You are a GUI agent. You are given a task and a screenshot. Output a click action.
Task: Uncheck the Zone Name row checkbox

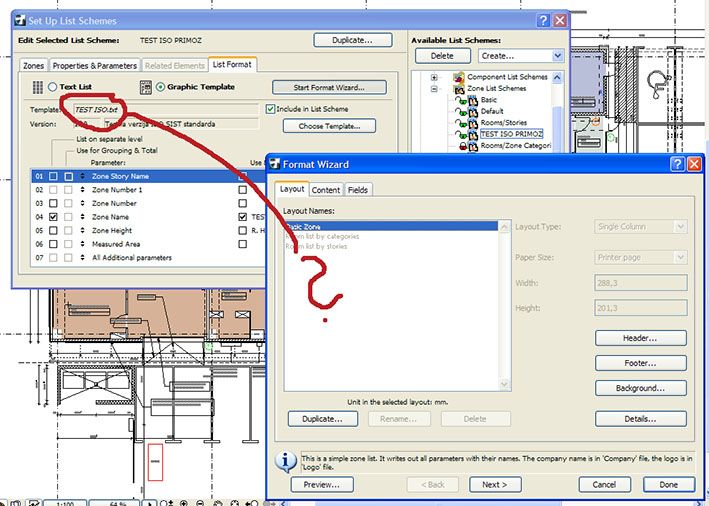coord(53,217)
